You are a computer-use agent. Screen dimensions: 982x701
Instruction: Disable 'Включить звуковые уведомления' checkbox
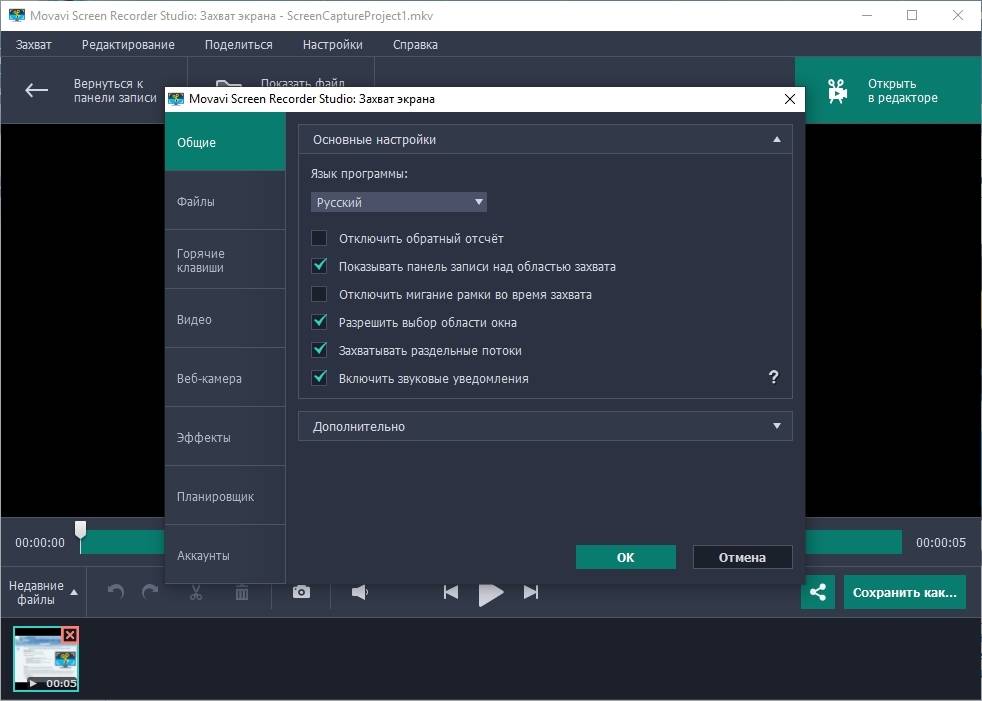pos(319,378)
